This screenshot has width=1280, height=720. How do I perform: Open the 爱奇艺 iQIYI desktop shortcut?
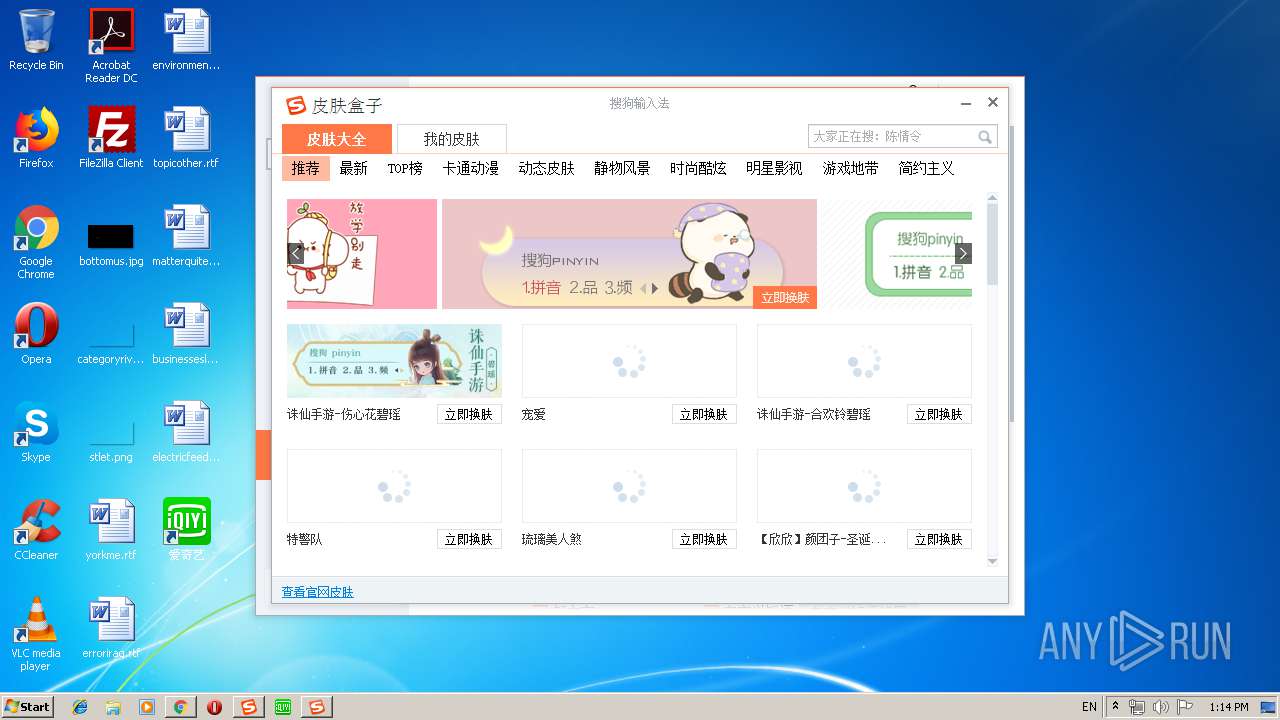pyautogui.click(x=186, y=530)
